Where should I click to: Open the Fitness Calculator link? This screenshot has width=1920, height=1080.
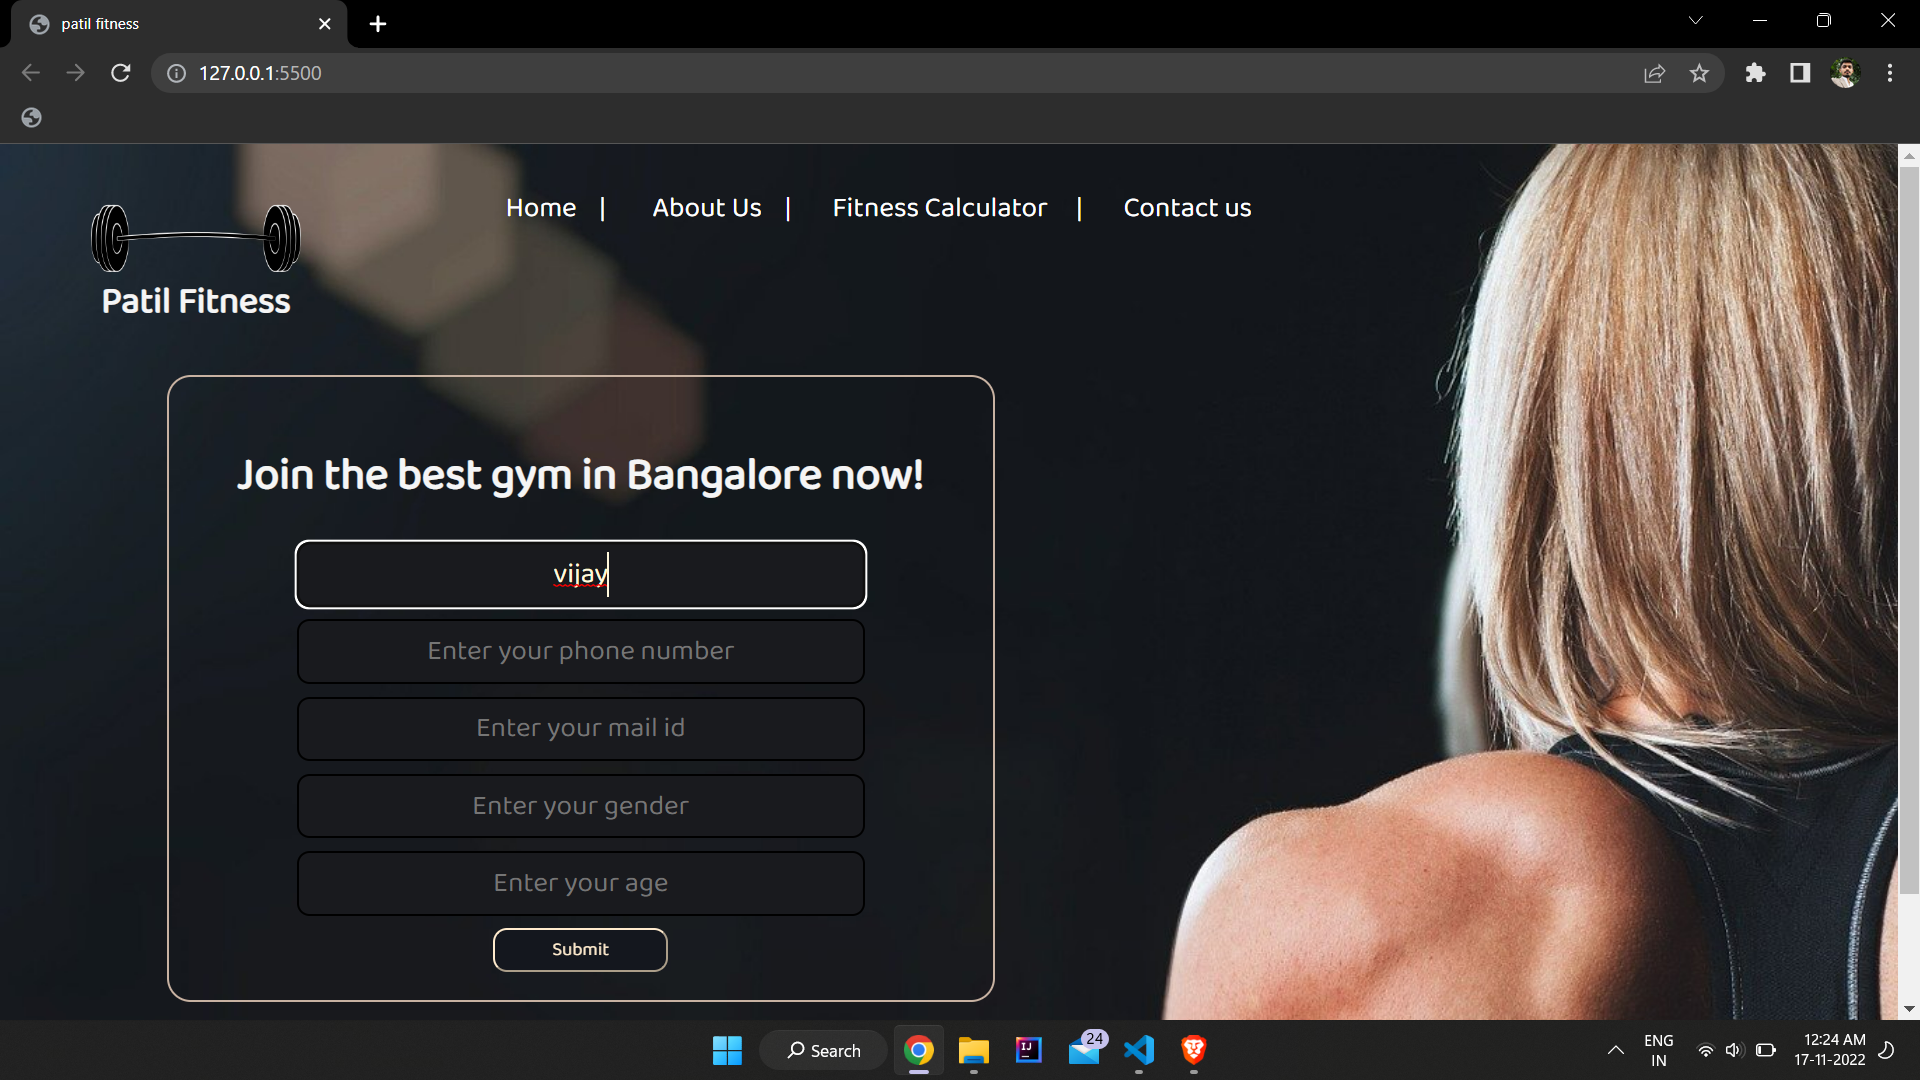[x=939, y=208]
